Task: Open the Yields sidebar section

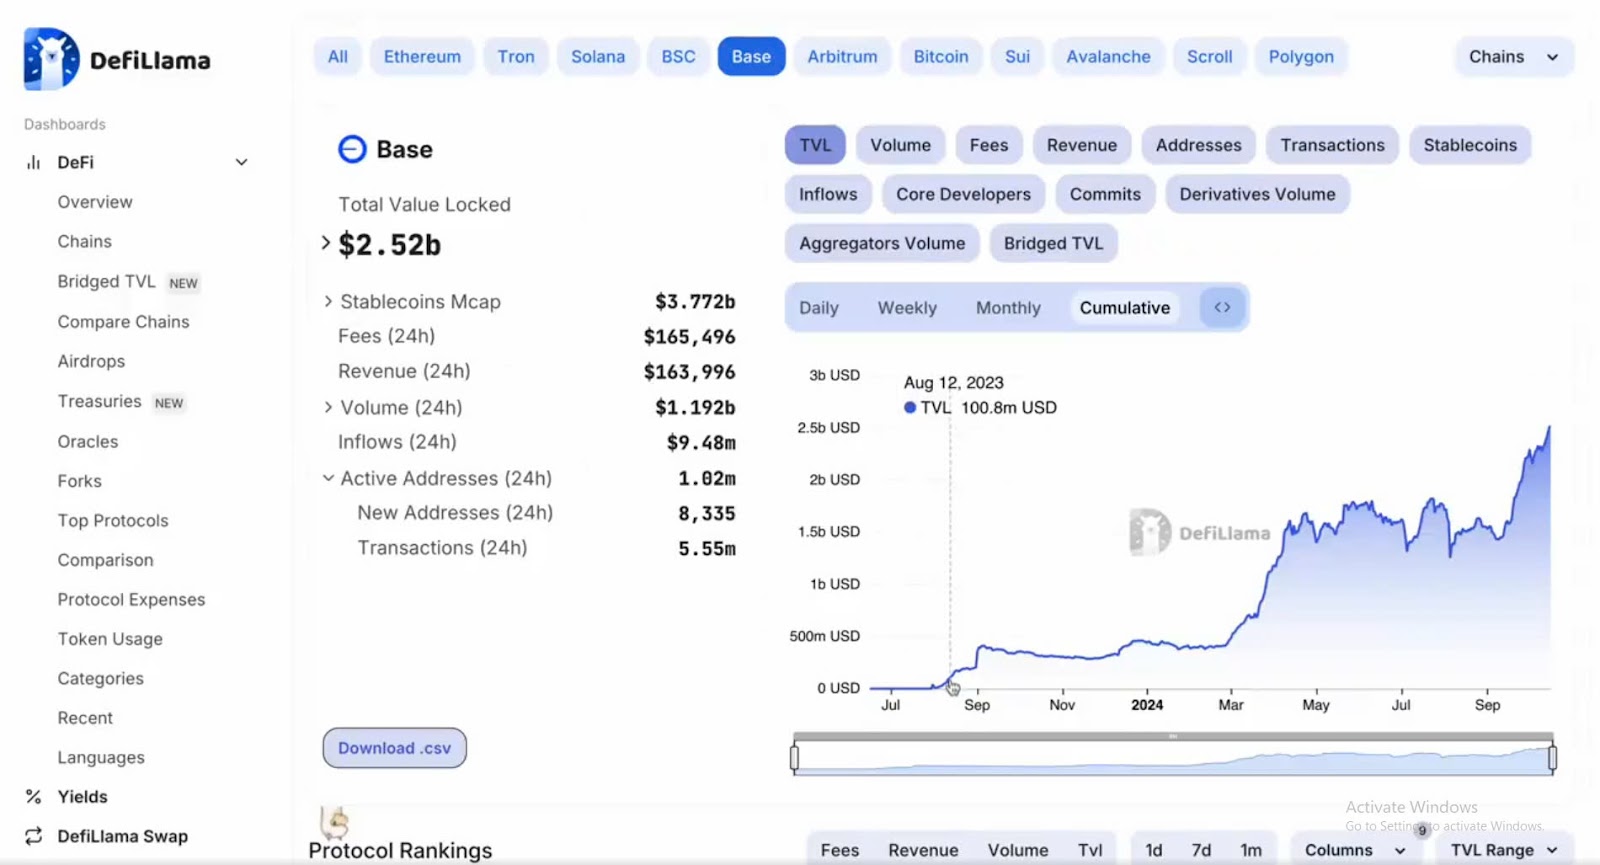Action: click(82, 797)
